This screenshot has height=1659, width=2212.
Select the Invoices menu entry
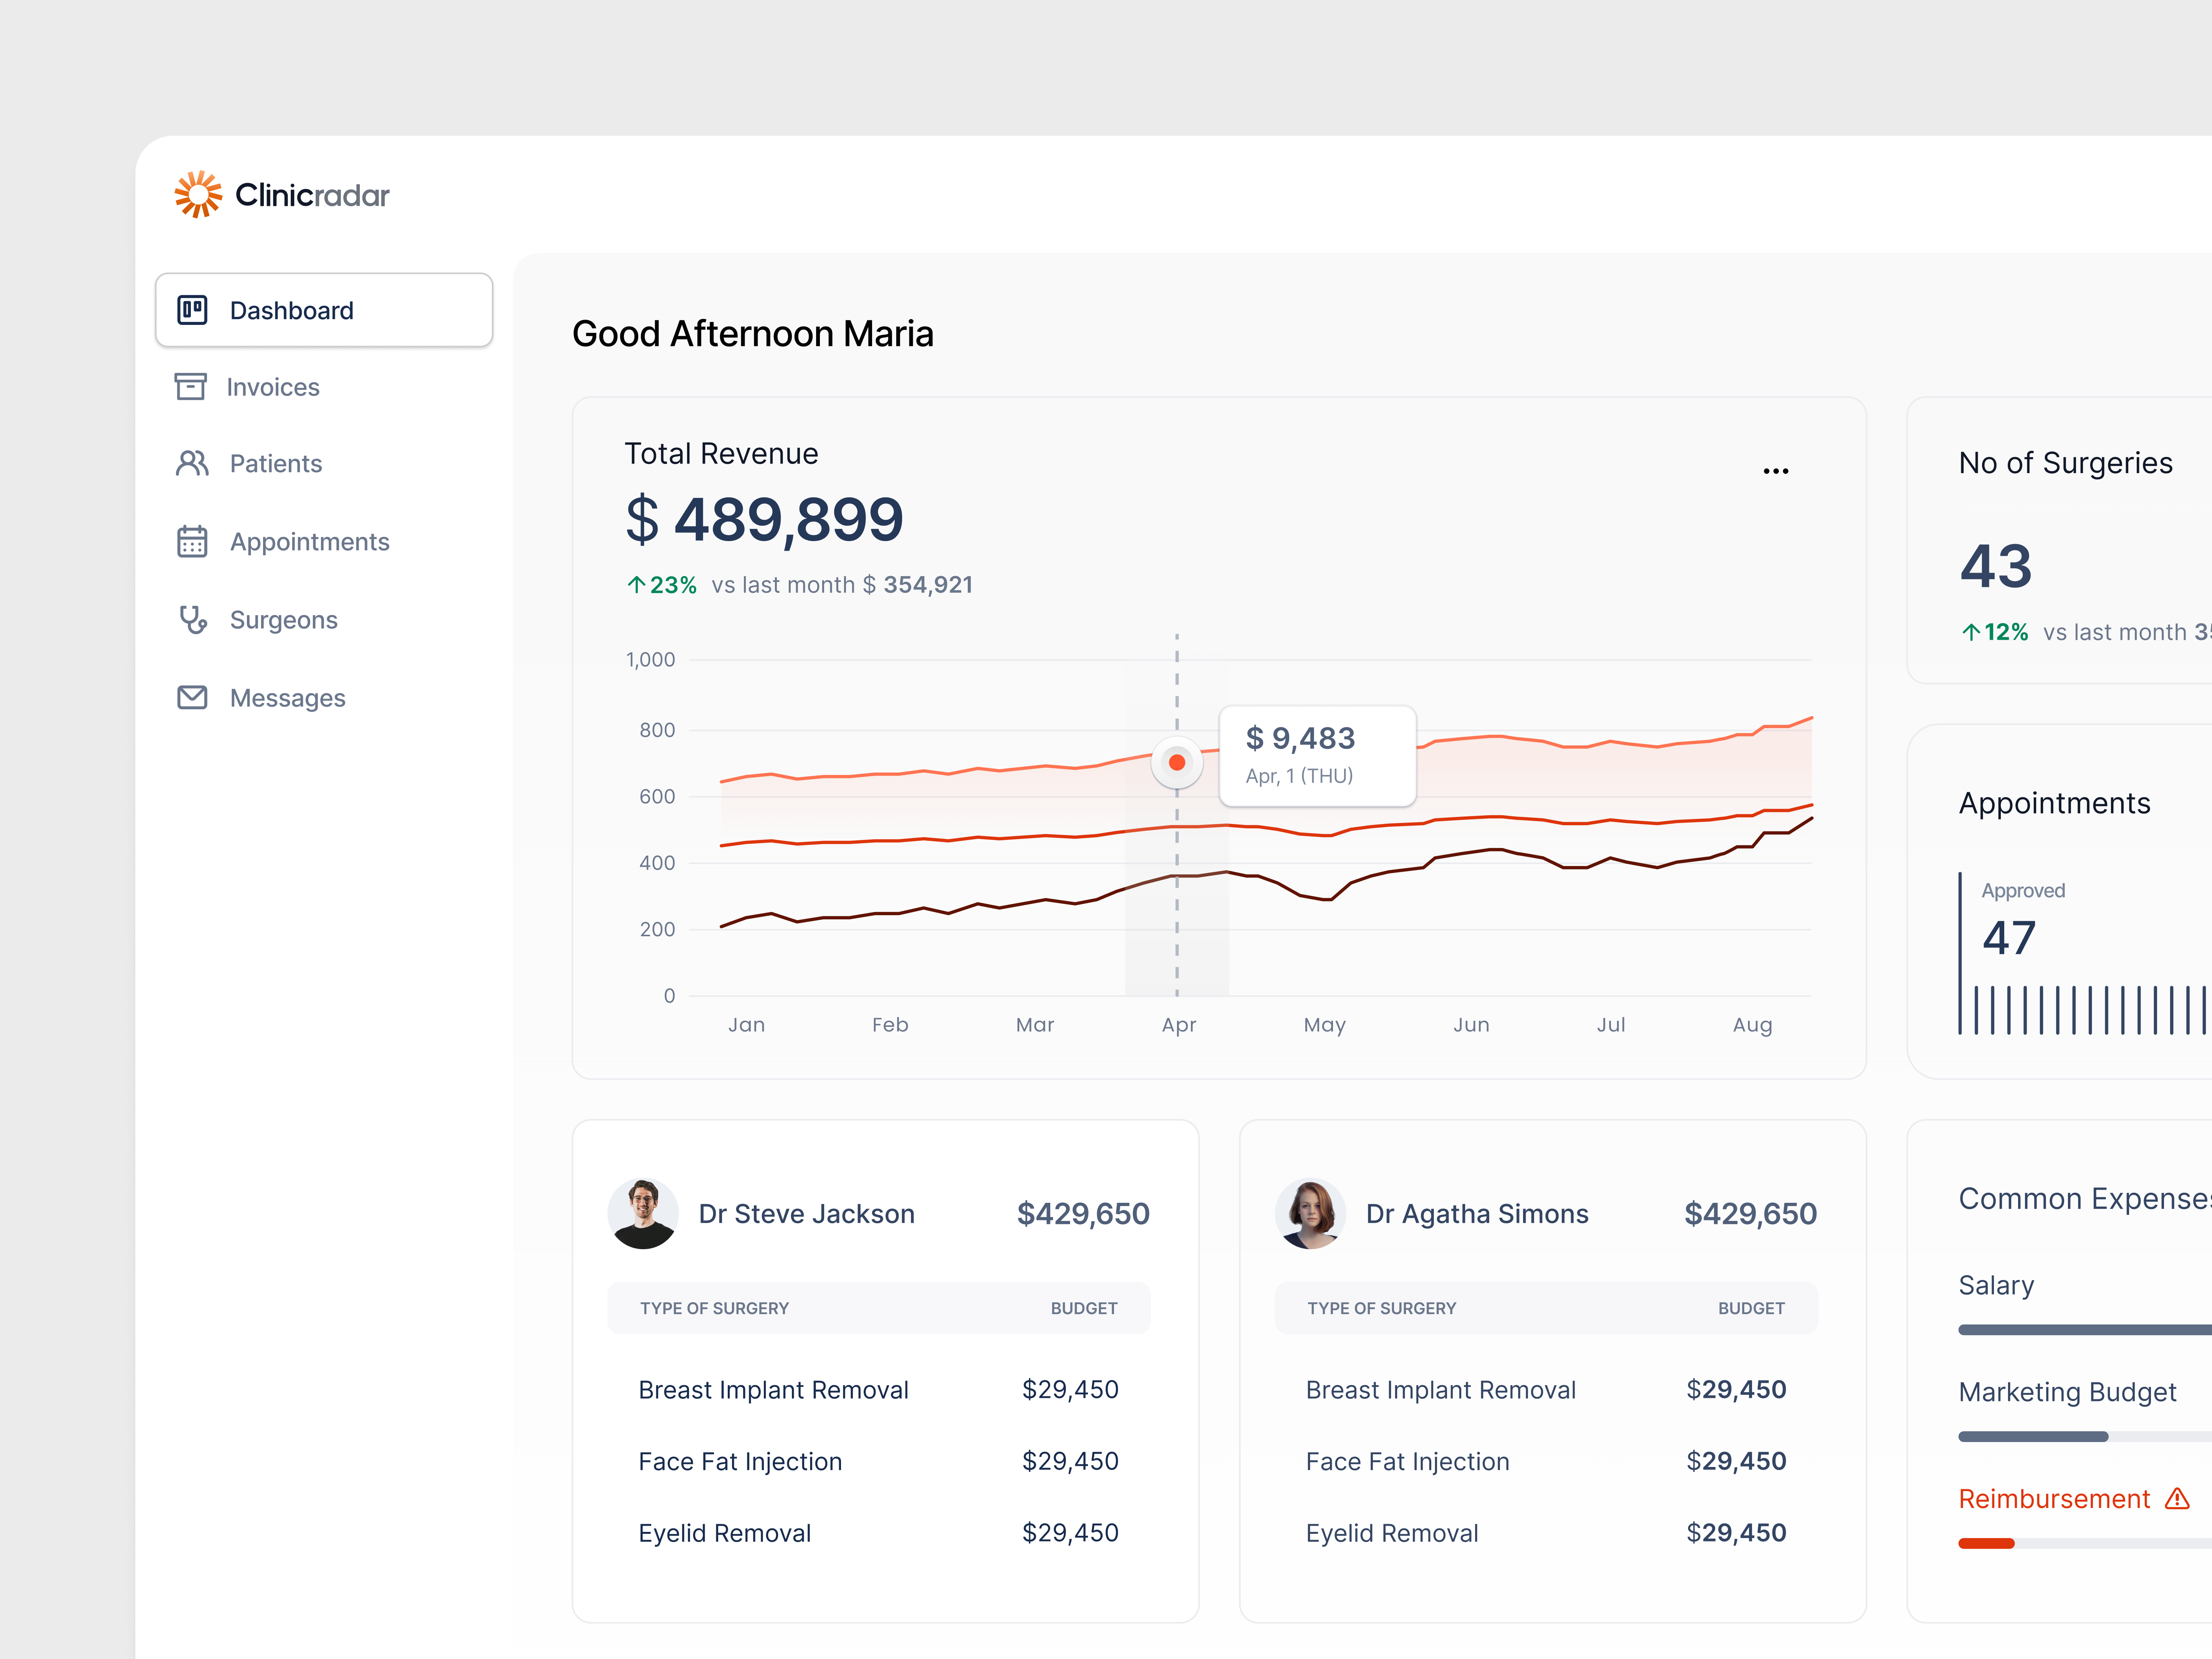[273, 387]
